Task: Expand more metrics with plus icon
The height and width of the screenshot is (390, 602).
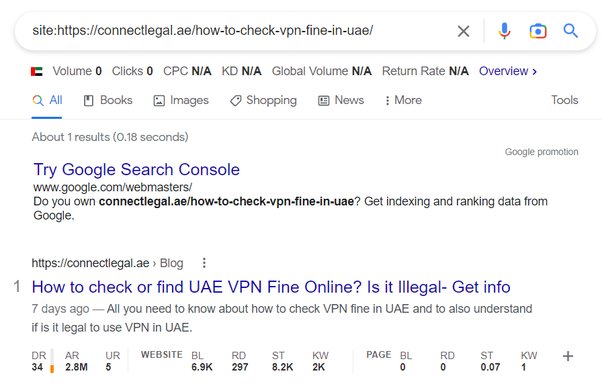Action: 568,356
